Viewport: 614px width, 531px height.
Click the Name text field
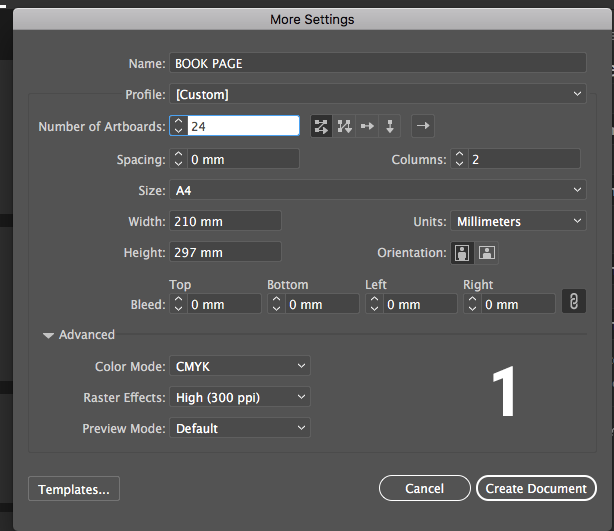pyautogui.click(x=379, y=63)
